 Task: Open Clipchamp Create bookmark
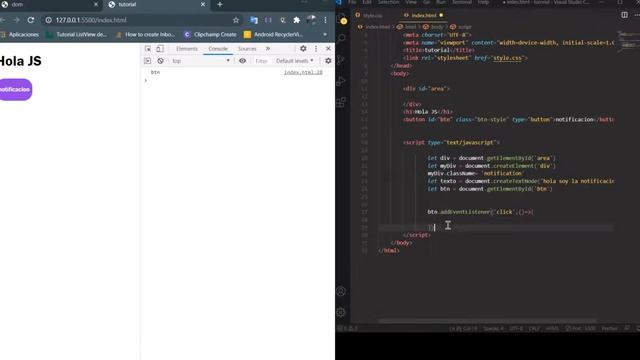pyautogui.click(x=210, y=35)
